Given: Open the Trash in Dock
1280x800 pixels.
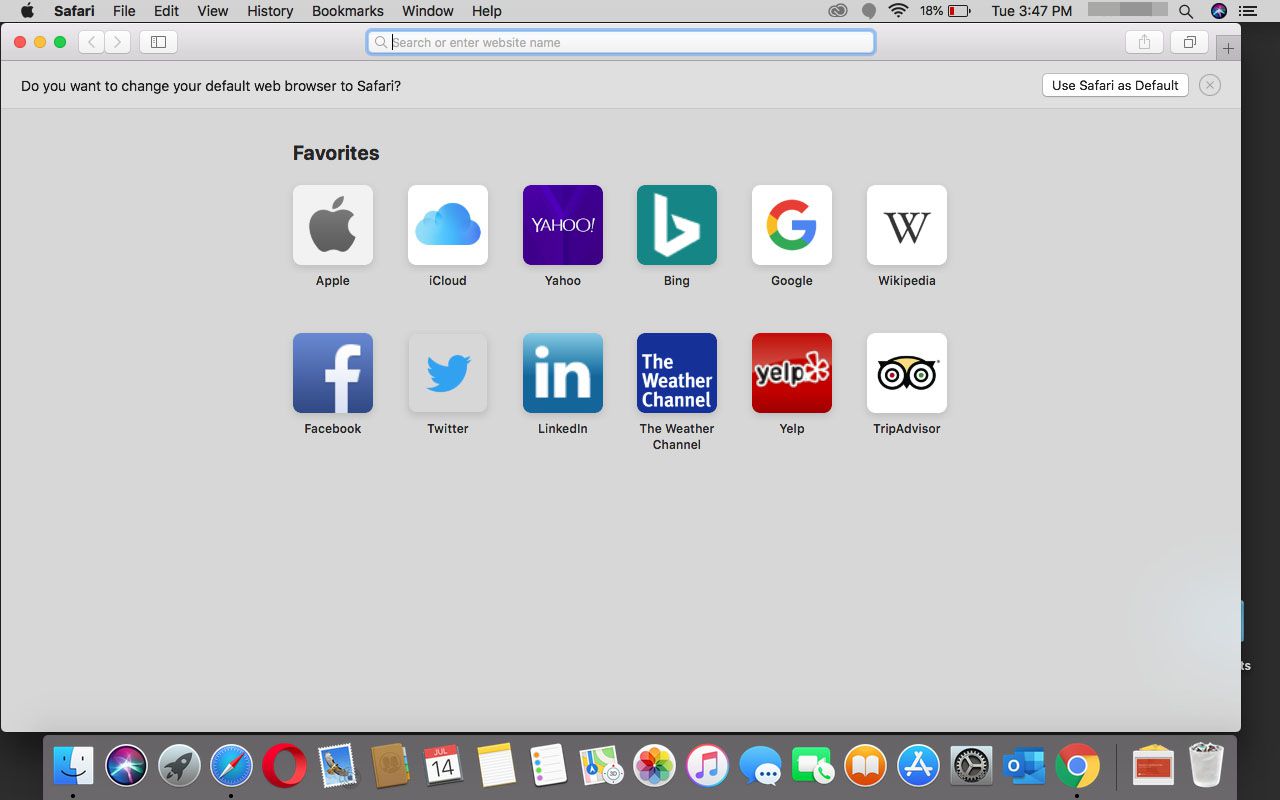Looking at the screenshot, I should (1207, 765).
